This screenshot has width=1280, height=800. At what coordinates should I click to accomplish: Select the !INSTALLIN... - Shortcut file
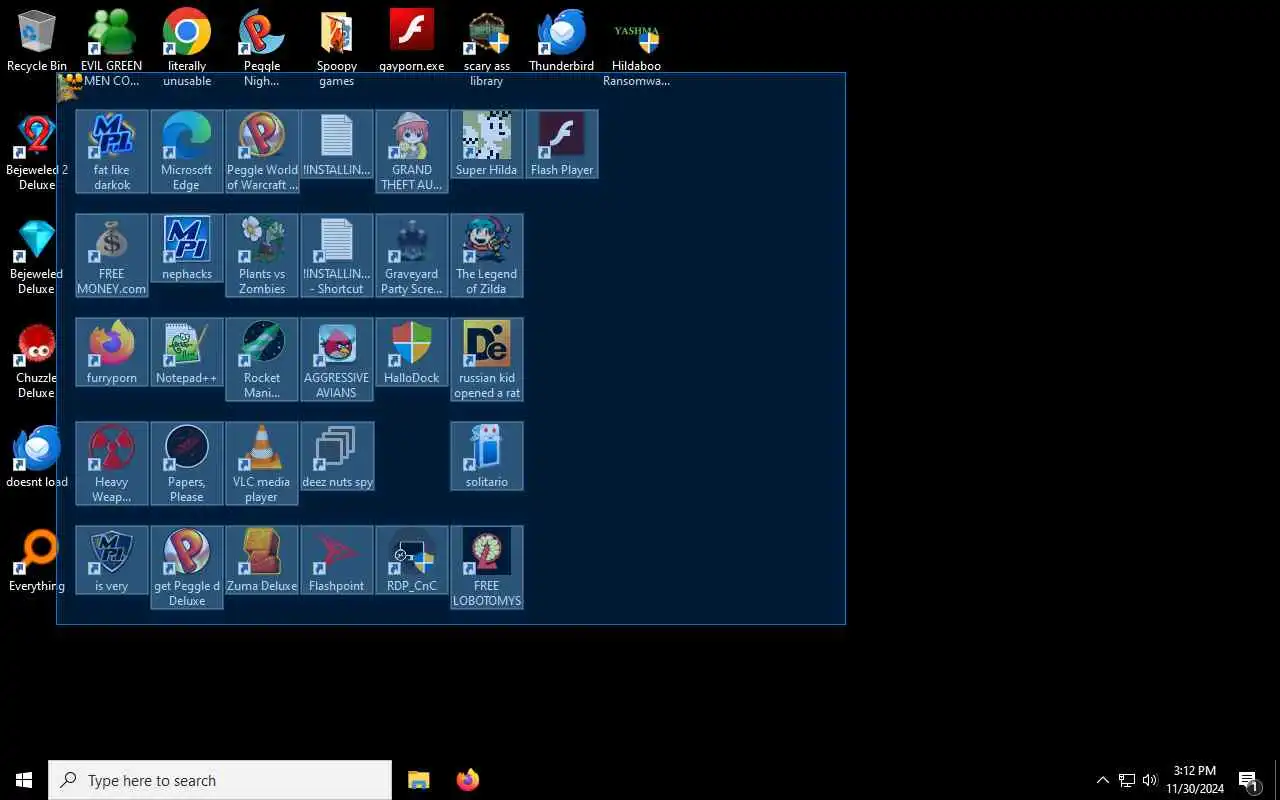pyautogui.click(x=337, y=255)
